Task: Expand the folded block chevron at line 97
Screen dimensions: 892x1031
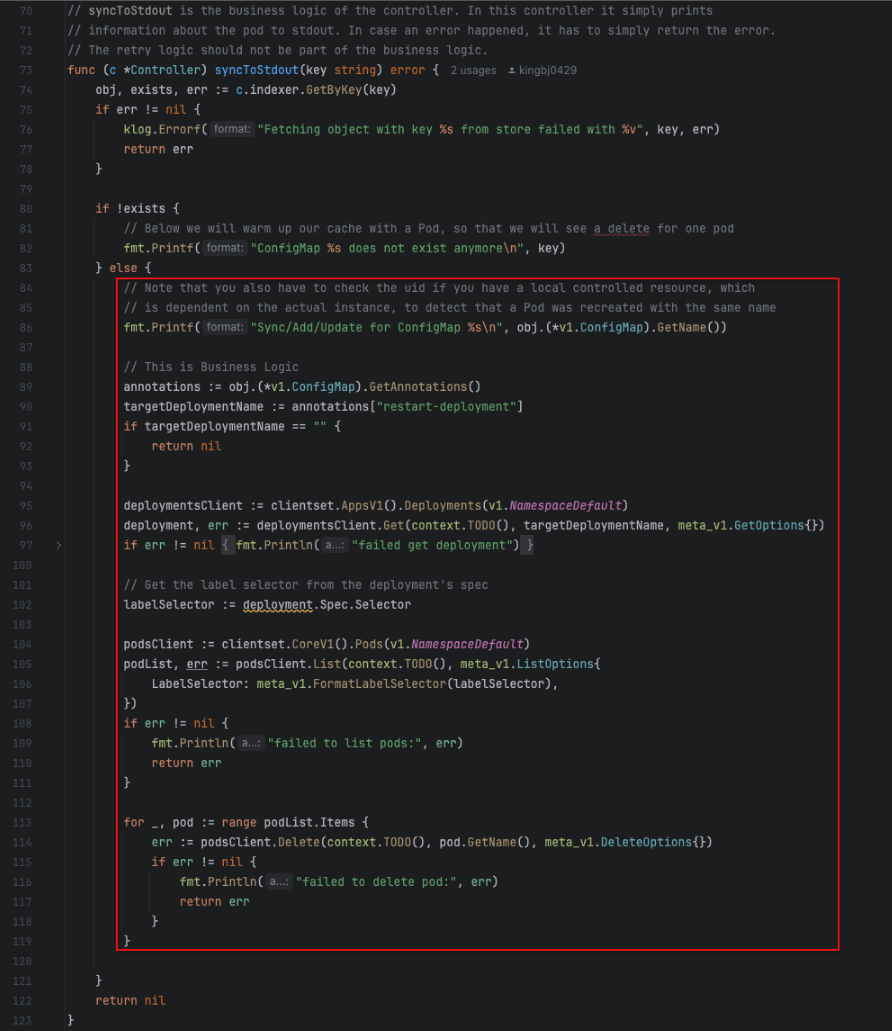Action: coord(59,545)
